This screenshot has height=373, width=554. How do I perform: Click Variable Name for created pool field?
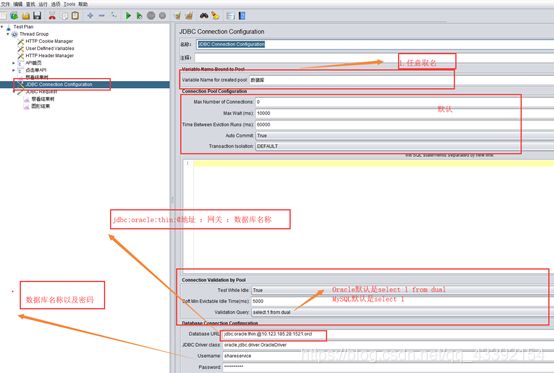(x=401, y=80)
